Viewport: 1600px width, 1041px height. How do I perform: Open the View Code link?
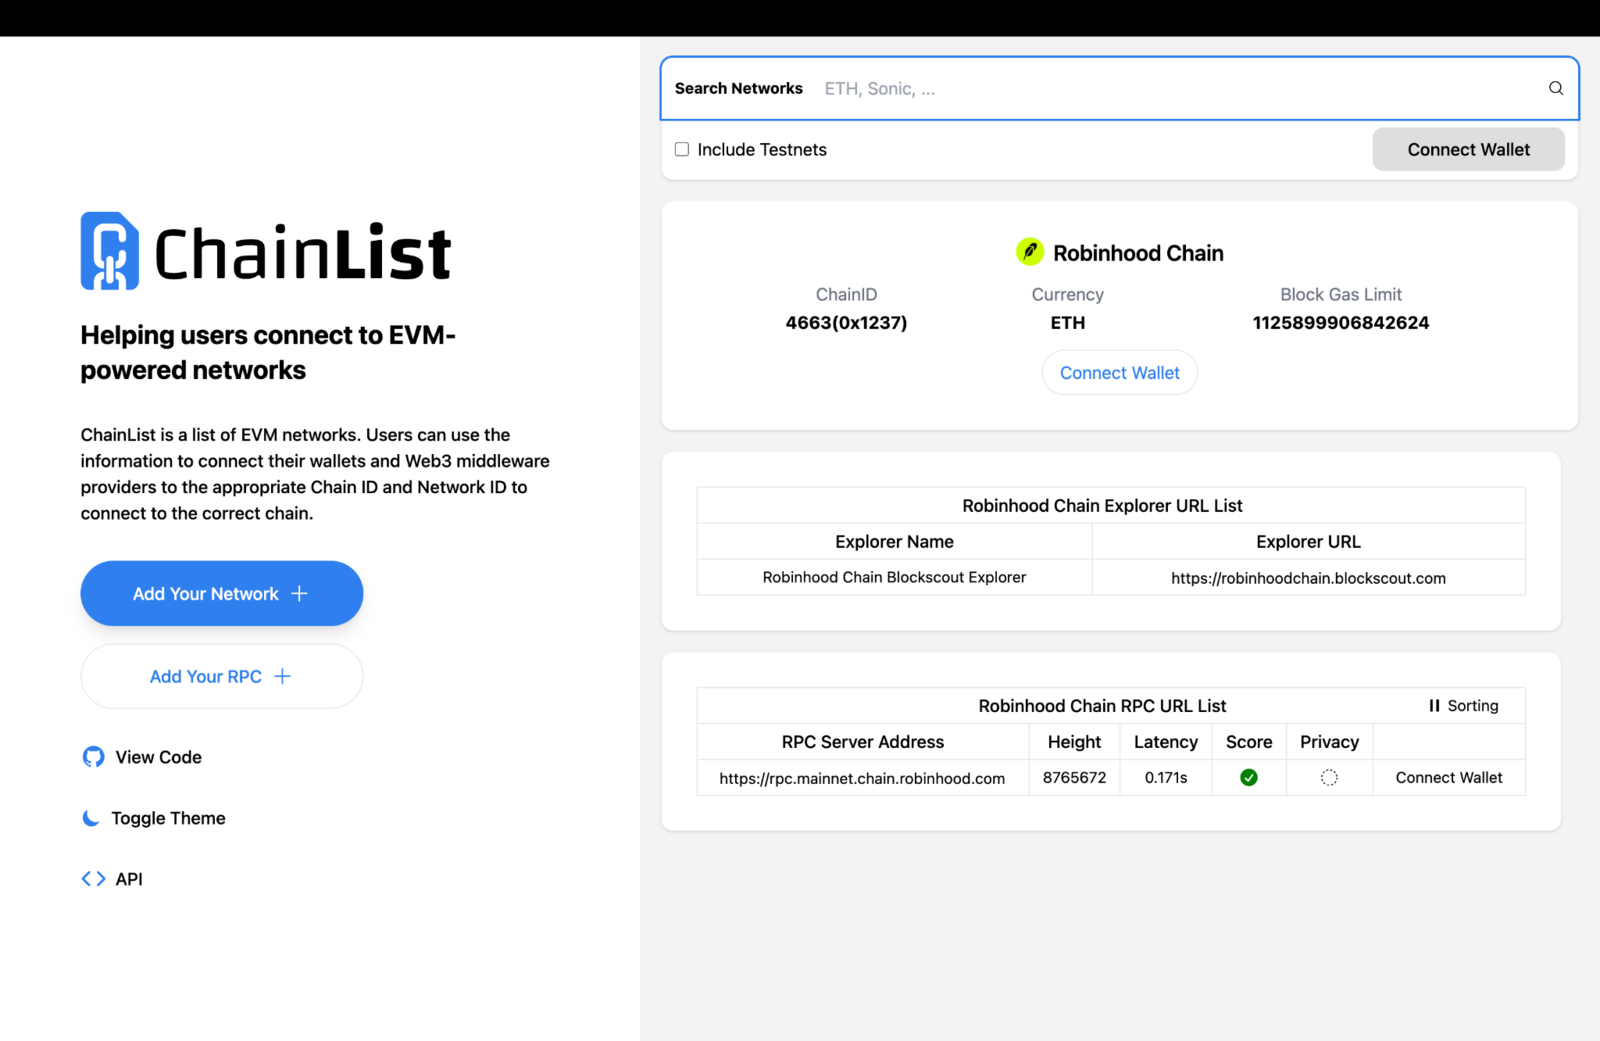click(x=142, y=757)
